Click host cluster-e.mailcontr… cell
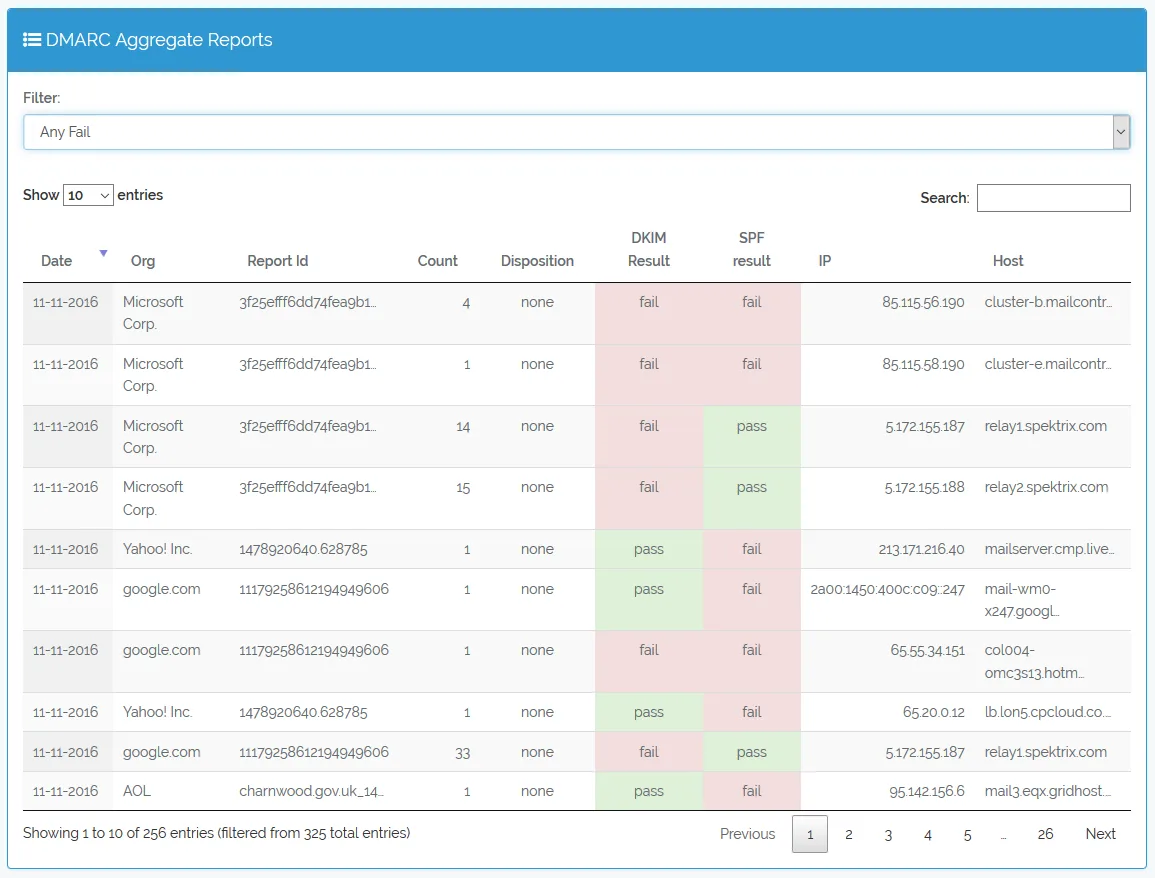Screen dimensions: 1155x878 click(x=1048, y=364)
